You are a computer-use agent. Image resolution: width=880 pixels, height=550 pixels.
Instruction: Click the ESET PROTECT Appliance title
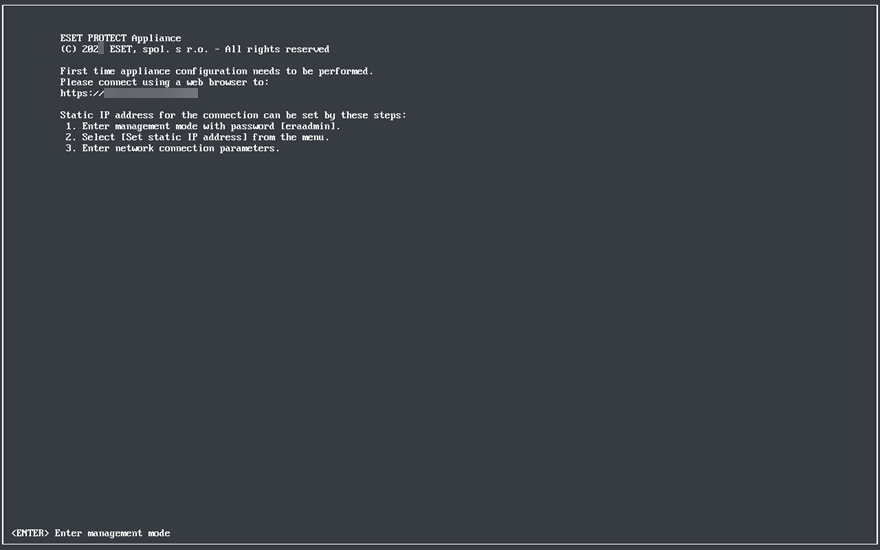(x=120, y=38)
